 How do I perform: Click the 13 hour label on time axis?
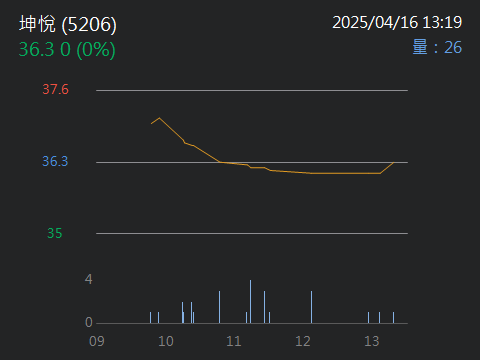[x=372, y=341]
